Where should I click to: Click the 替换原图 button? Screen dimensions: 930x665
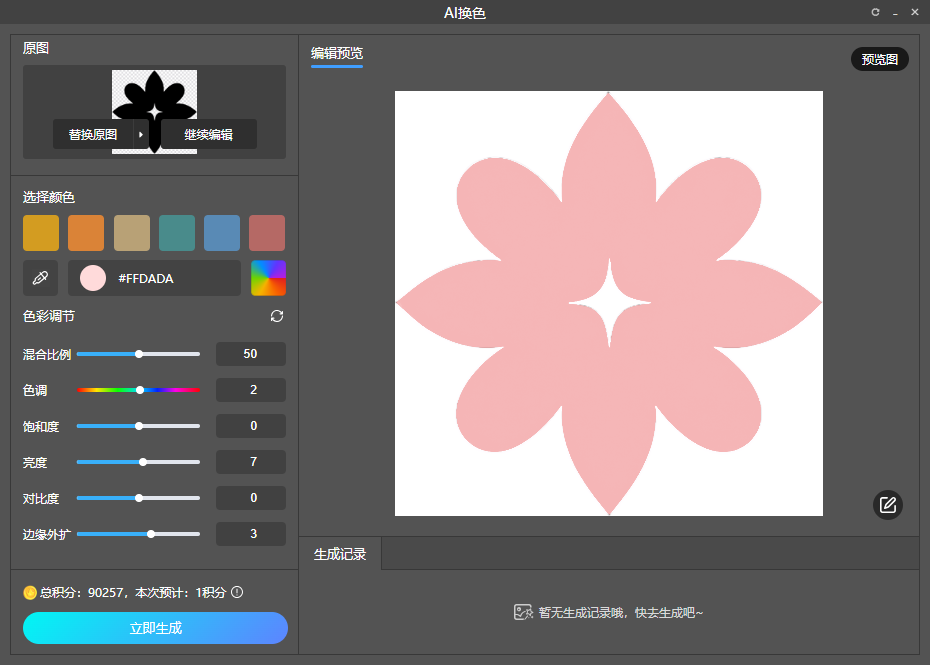pyautogui.click(x=93, y=135)
